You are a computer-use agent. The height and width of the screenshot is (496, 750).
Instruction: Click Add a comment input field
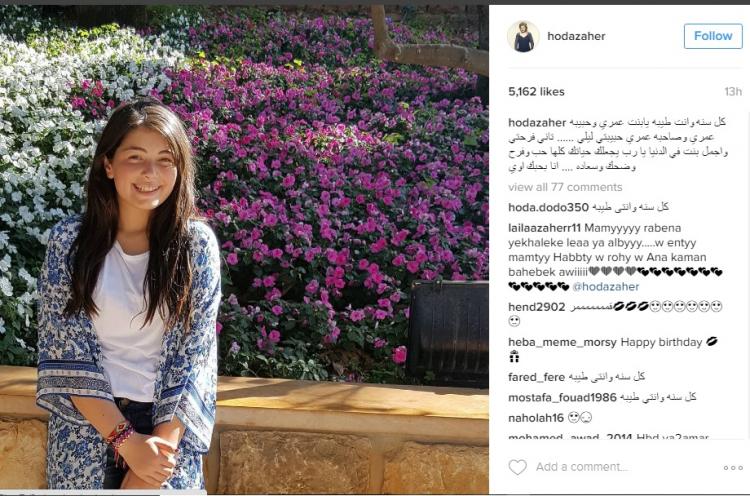click(x=581, y=467)
